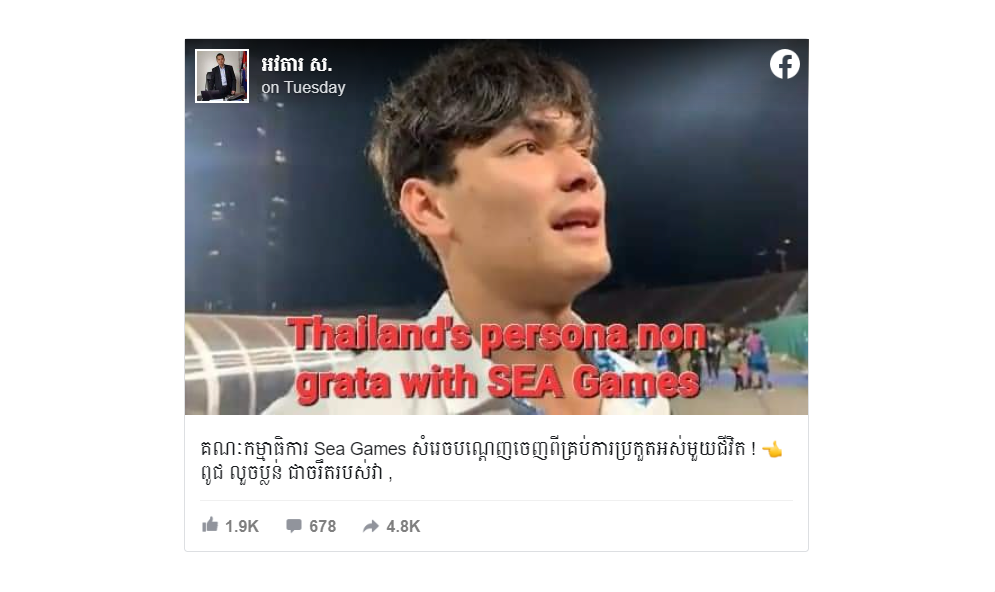This screenshot has width=995, height=592.
Task: Click the second line of Khmer caption
Action: coord(296,473)
